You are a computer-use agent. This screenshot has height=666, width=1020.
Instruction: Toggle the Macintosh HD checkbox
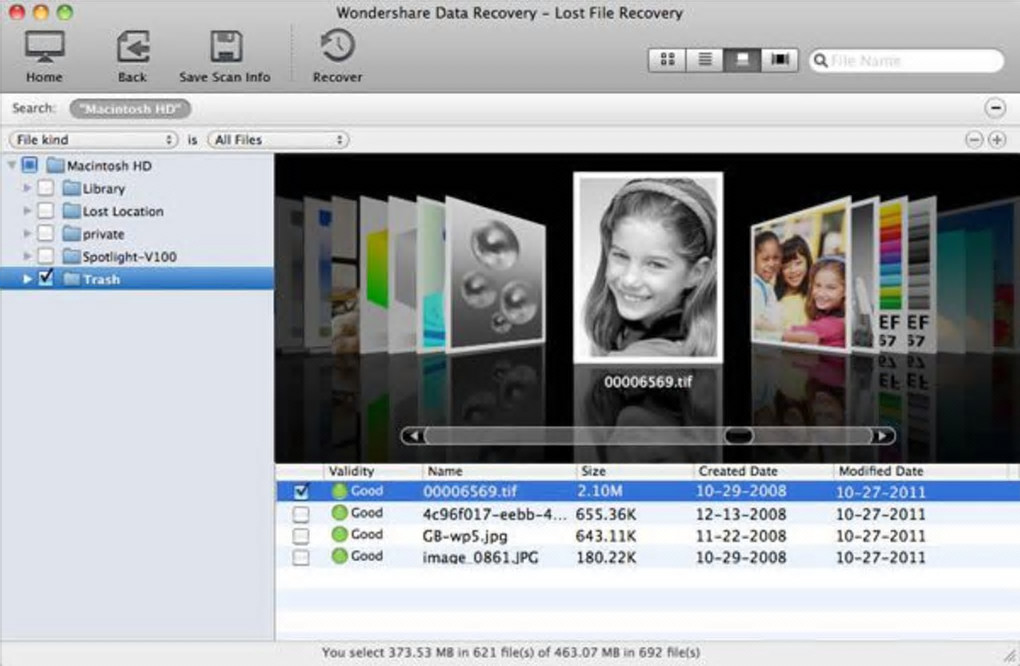pos(30,165)
